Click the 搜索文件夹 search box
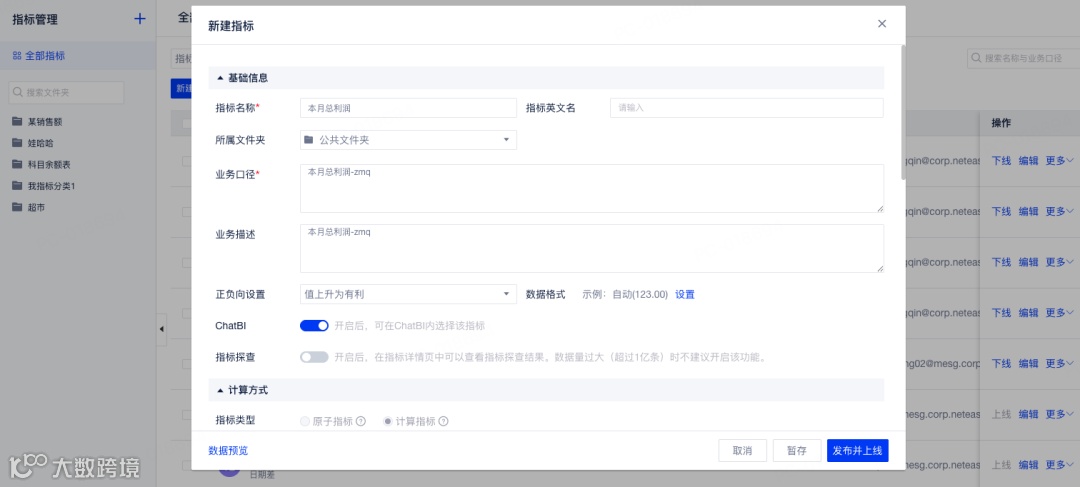 pyautogui.click(x=66, y=92)
